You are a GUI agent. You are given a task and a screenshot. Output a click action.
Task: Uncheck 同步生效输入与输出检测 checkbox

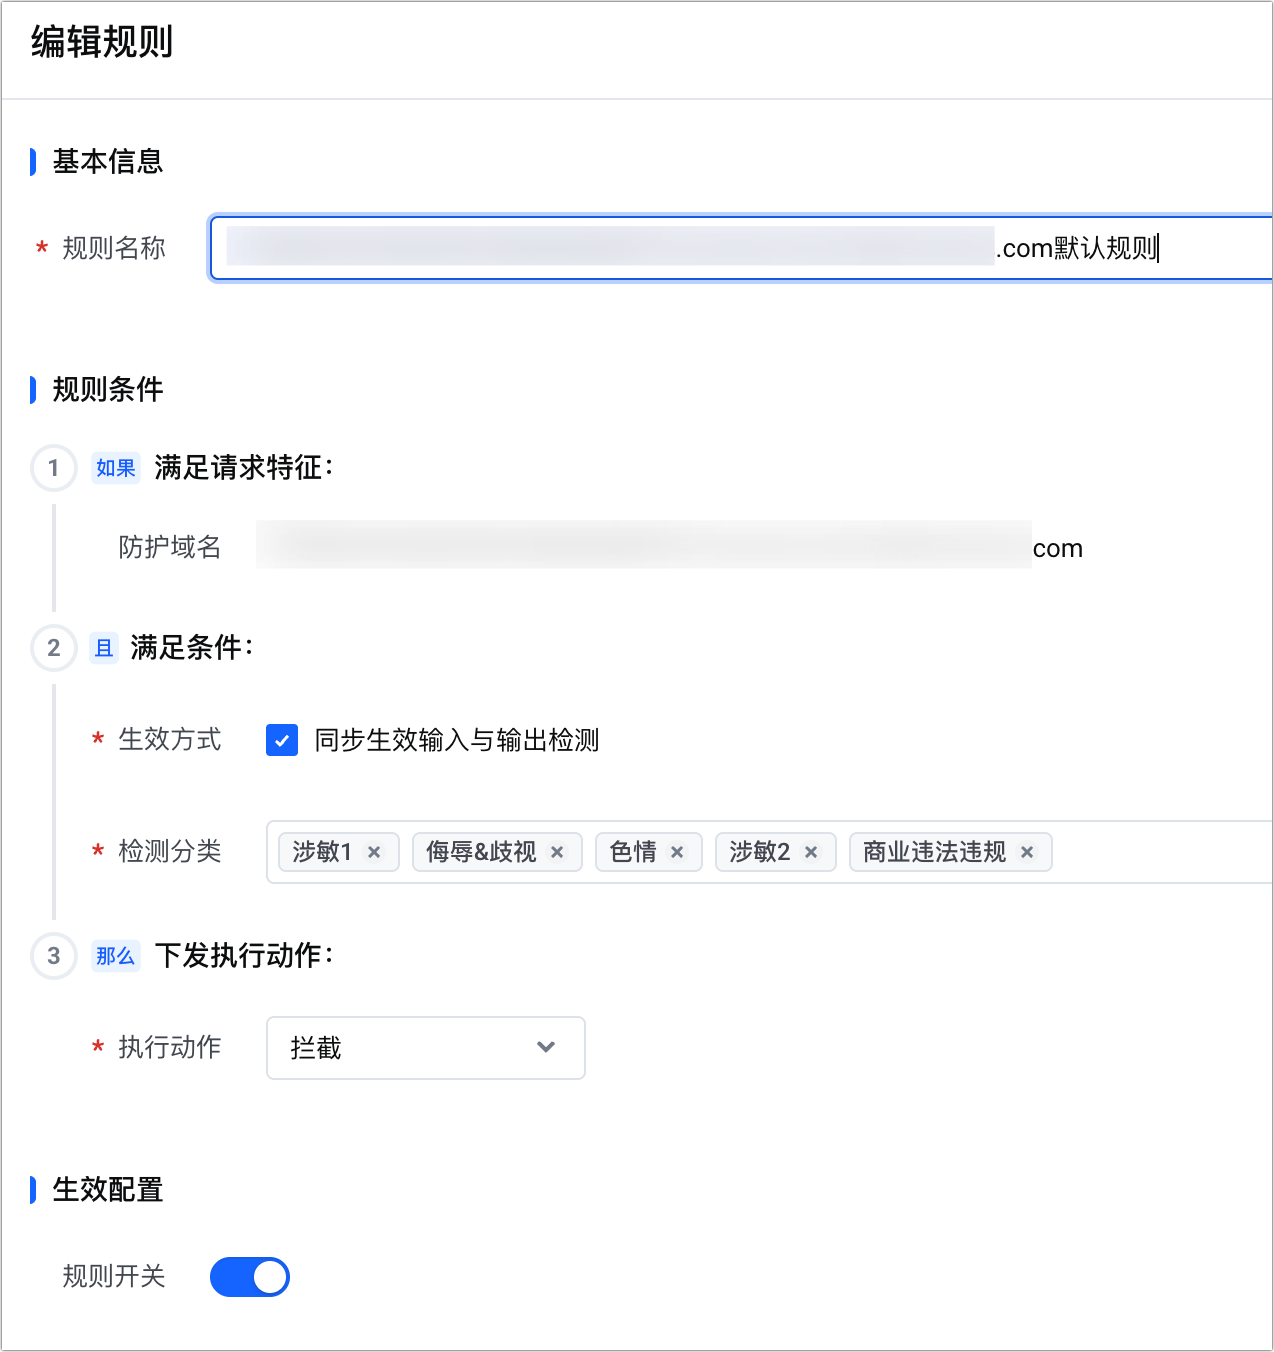(282, 740)
